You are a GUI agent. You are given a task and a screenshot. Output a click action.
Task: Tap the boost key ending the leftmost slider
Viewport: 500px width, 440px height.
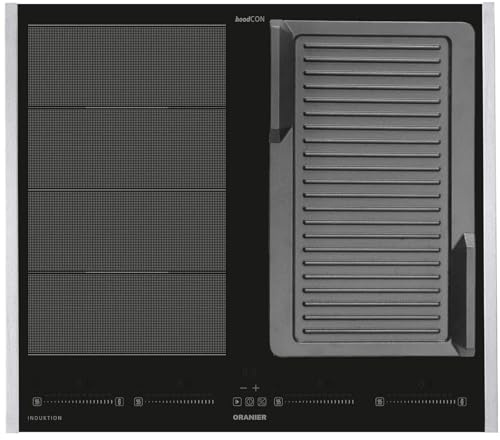pyautogui.click(x=120, y=402)
